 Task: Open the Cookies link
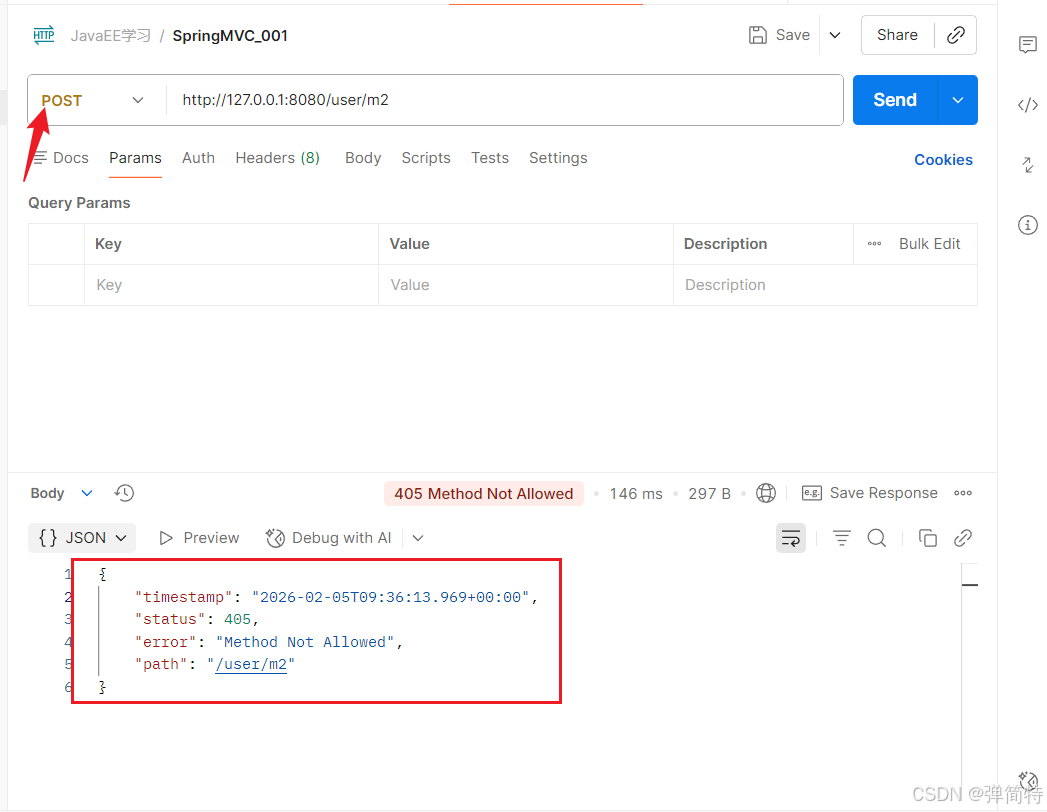tap(944, 160)
